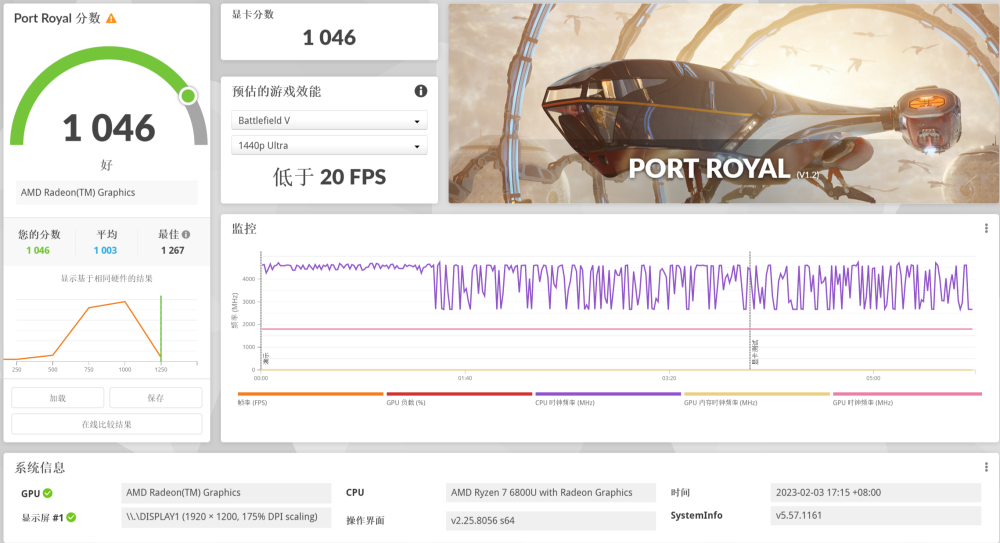1000x543 pixels.
Task: Click the info icon next to 最佳
Action: click(185, 234)
